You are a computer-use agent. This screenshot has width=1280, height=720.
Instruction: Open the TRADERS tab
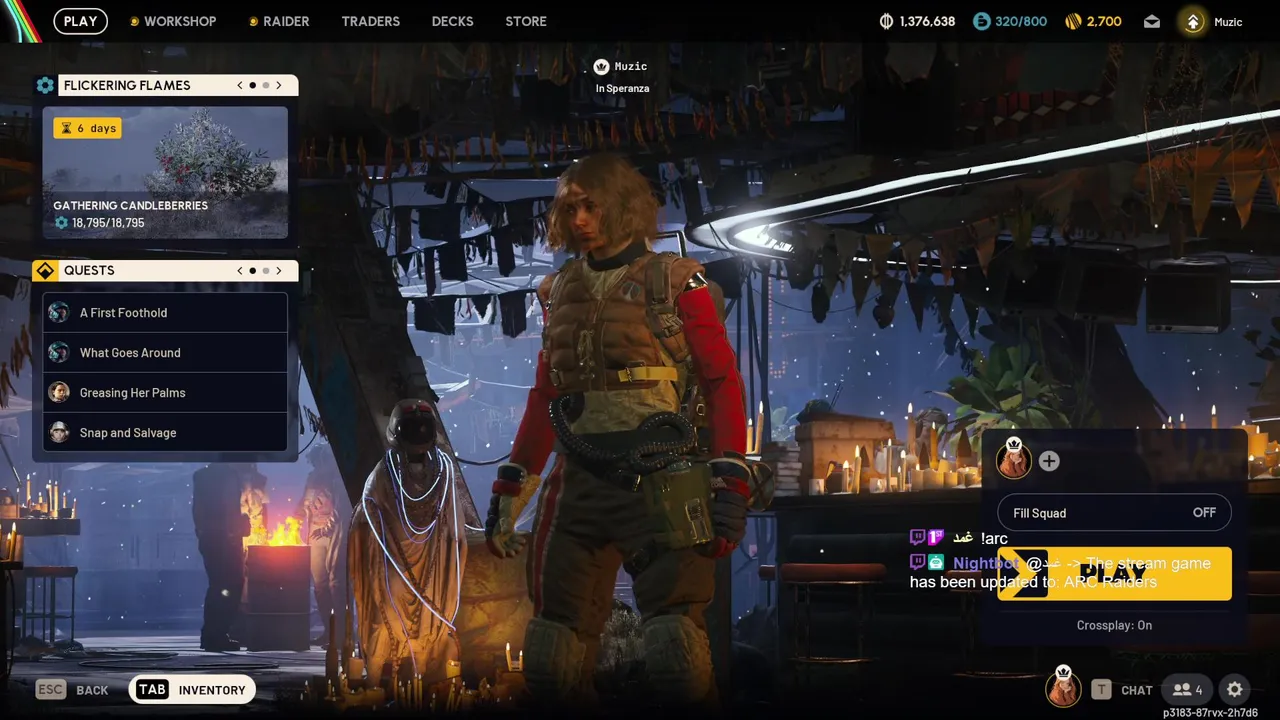click(x=370, y=21)
